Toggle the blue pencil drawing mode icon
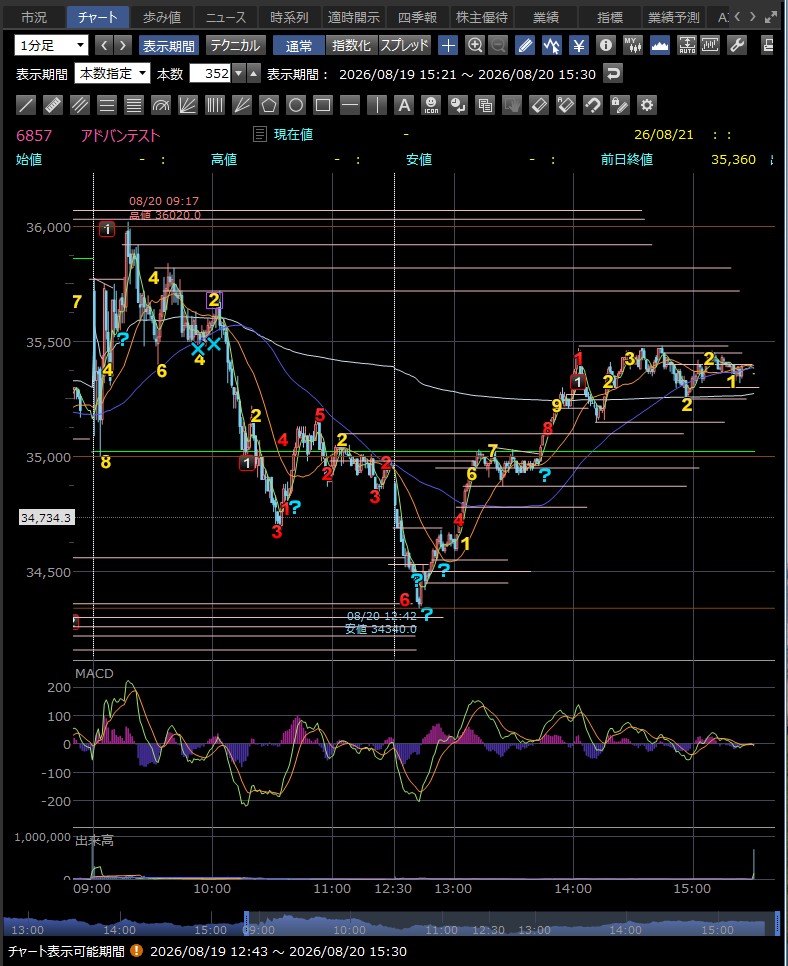The height and width of the screenshot is (966, 788). pyautogui.click(x=526, y=46)
